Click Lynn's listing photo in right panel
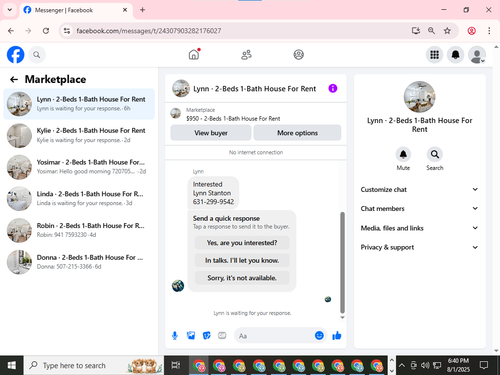The image size is (500, 375). (x=419, y=97)
